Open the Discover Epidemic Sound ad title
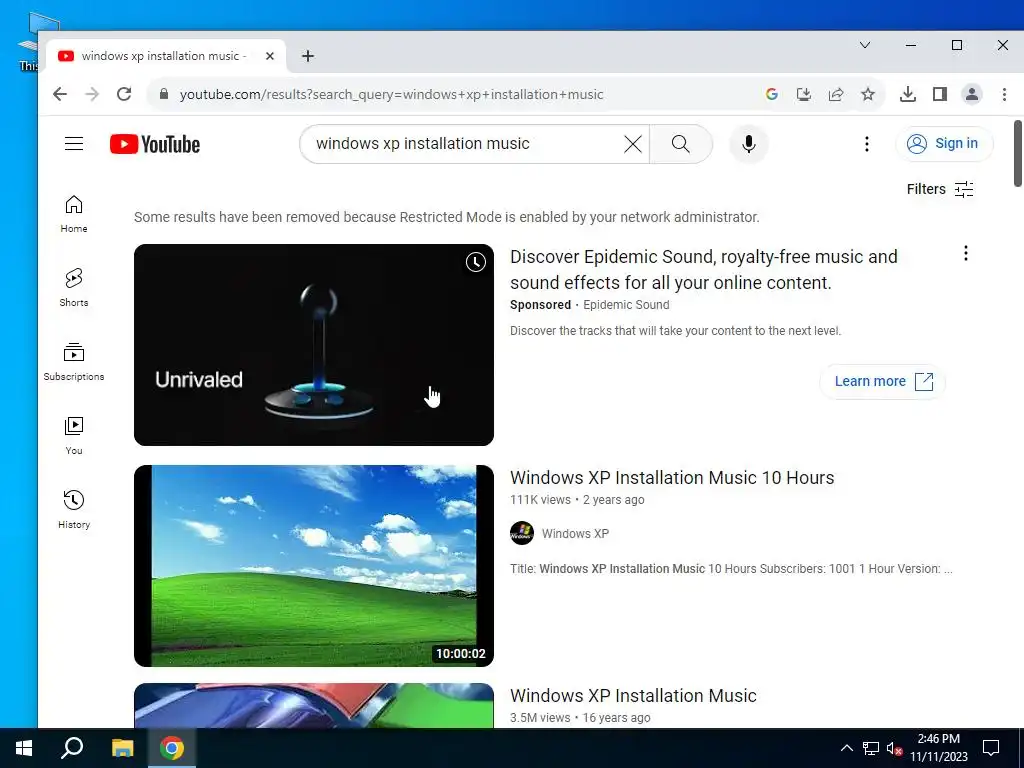Screen dimensions: 1024x768 (x=703, y=270)
